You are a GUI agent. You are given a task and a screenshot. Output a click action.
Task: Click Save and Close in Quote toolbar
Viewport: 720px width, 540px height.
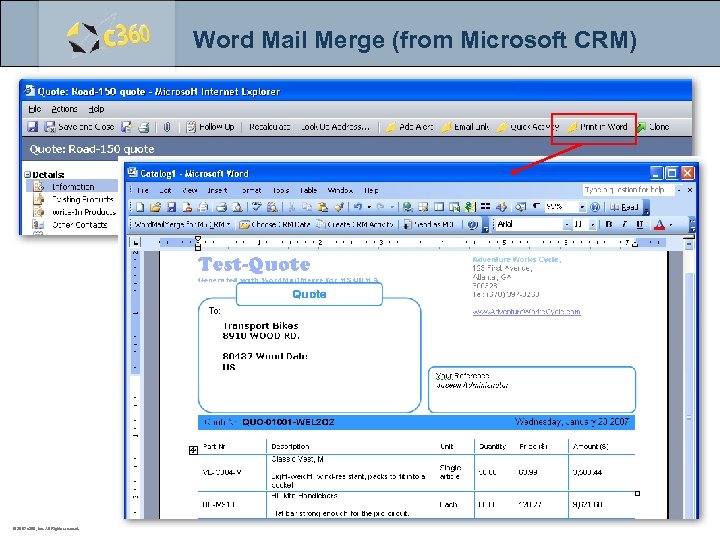79,127
